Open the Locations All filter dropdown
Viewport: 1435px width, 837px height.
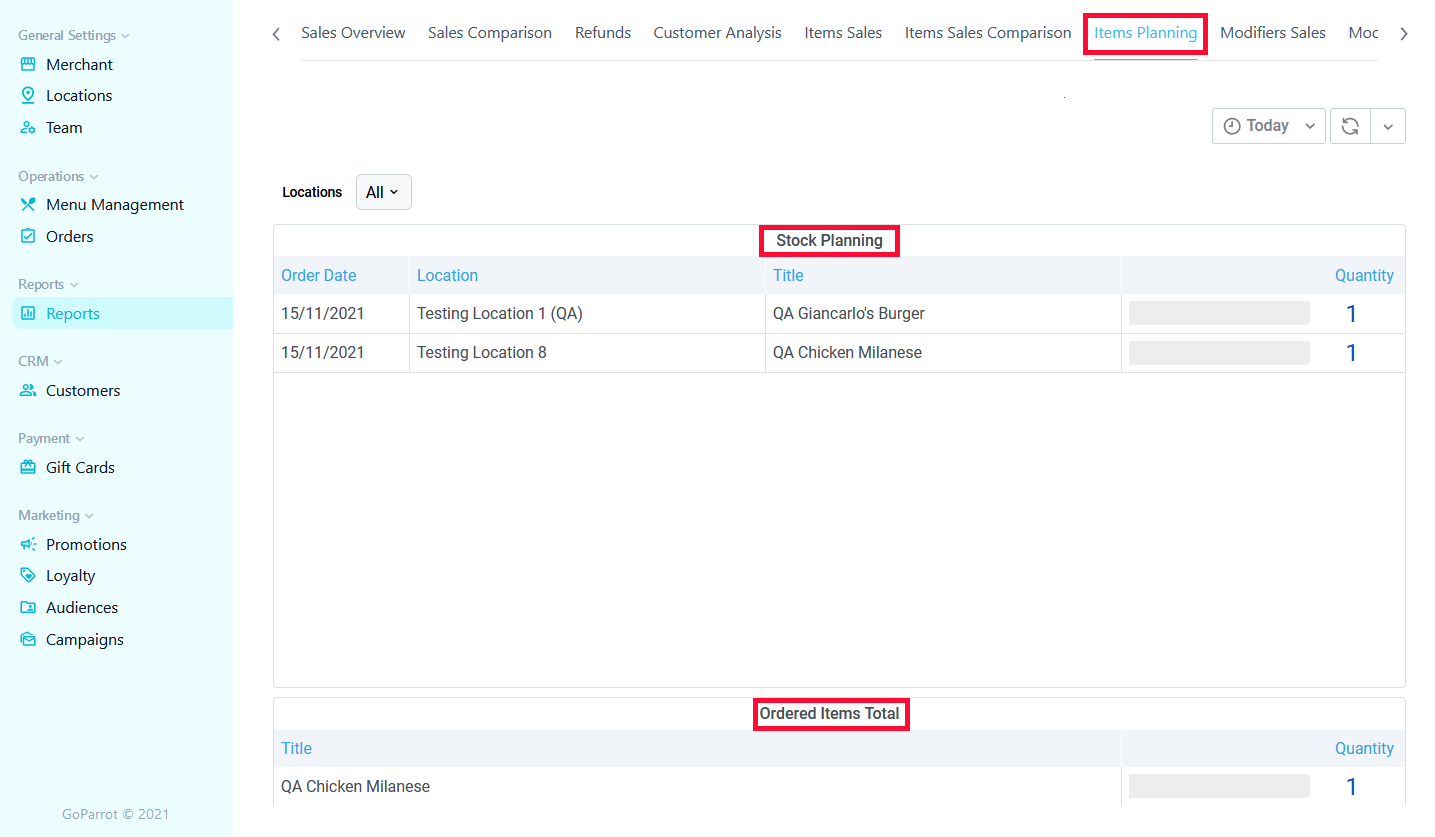(x=383, y=192)
